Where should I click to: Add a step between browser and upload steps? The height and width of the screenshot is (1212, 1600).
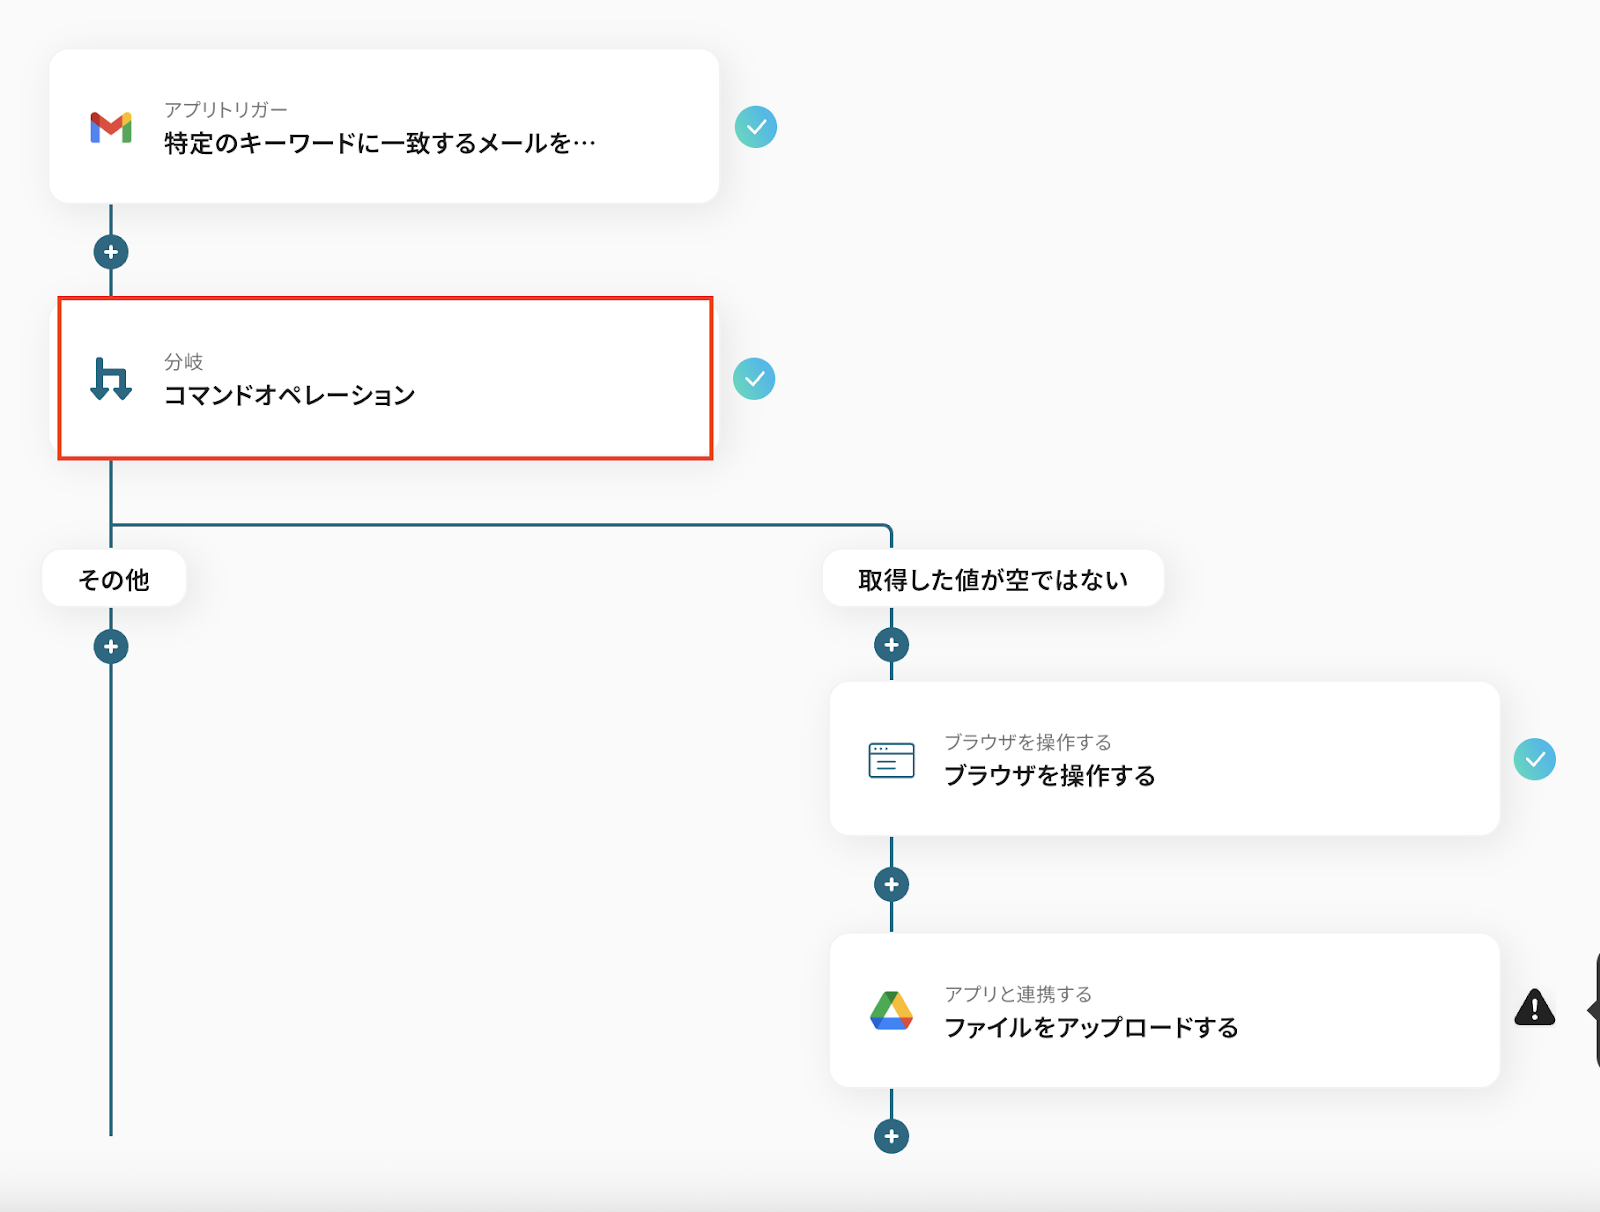click(x=891, y=884)
